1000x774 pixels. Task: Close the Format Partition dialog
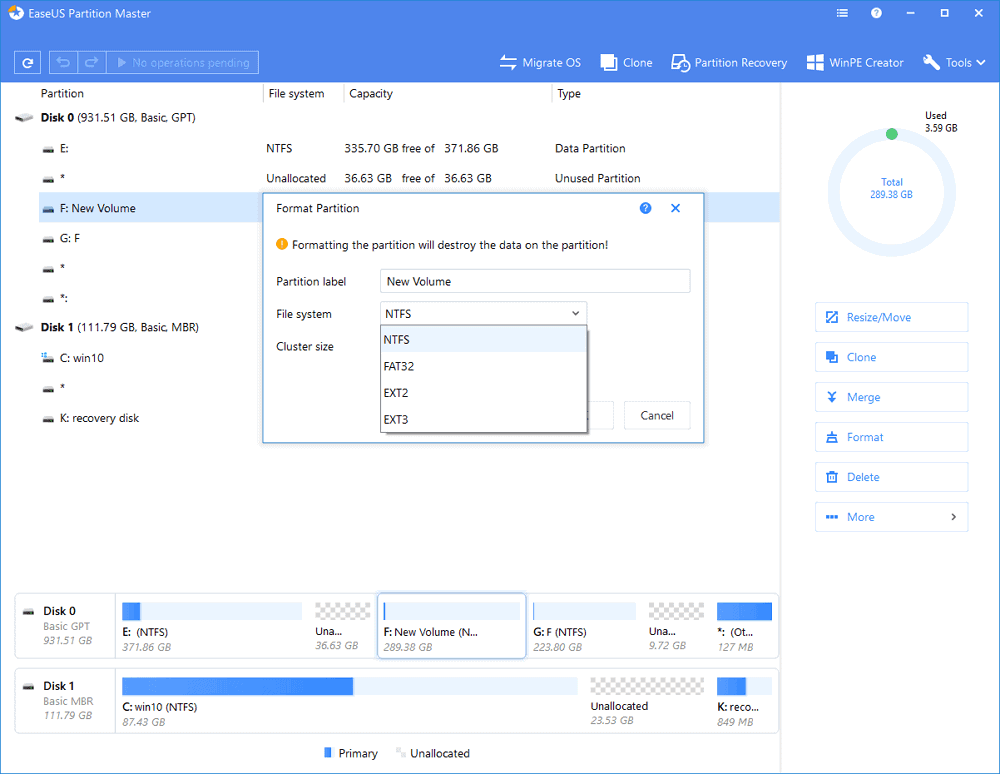click(x=675, y=208)
